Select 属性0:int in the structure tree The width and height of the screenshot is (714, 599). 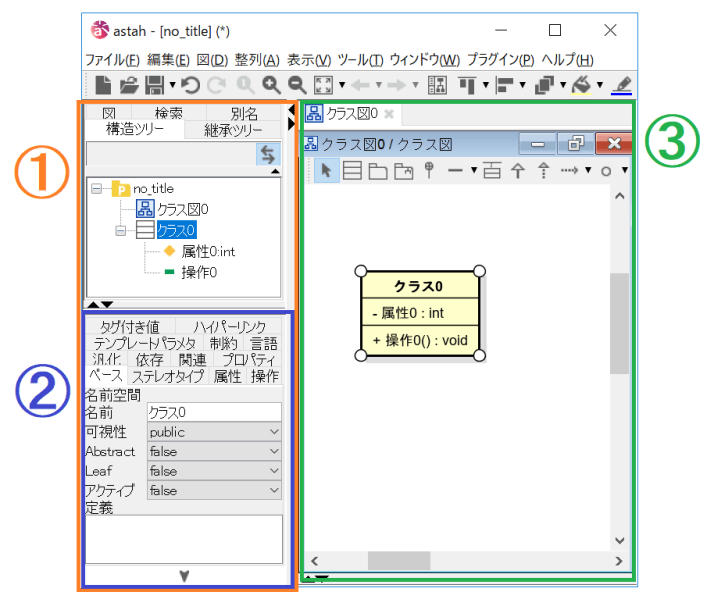(208, 251)
